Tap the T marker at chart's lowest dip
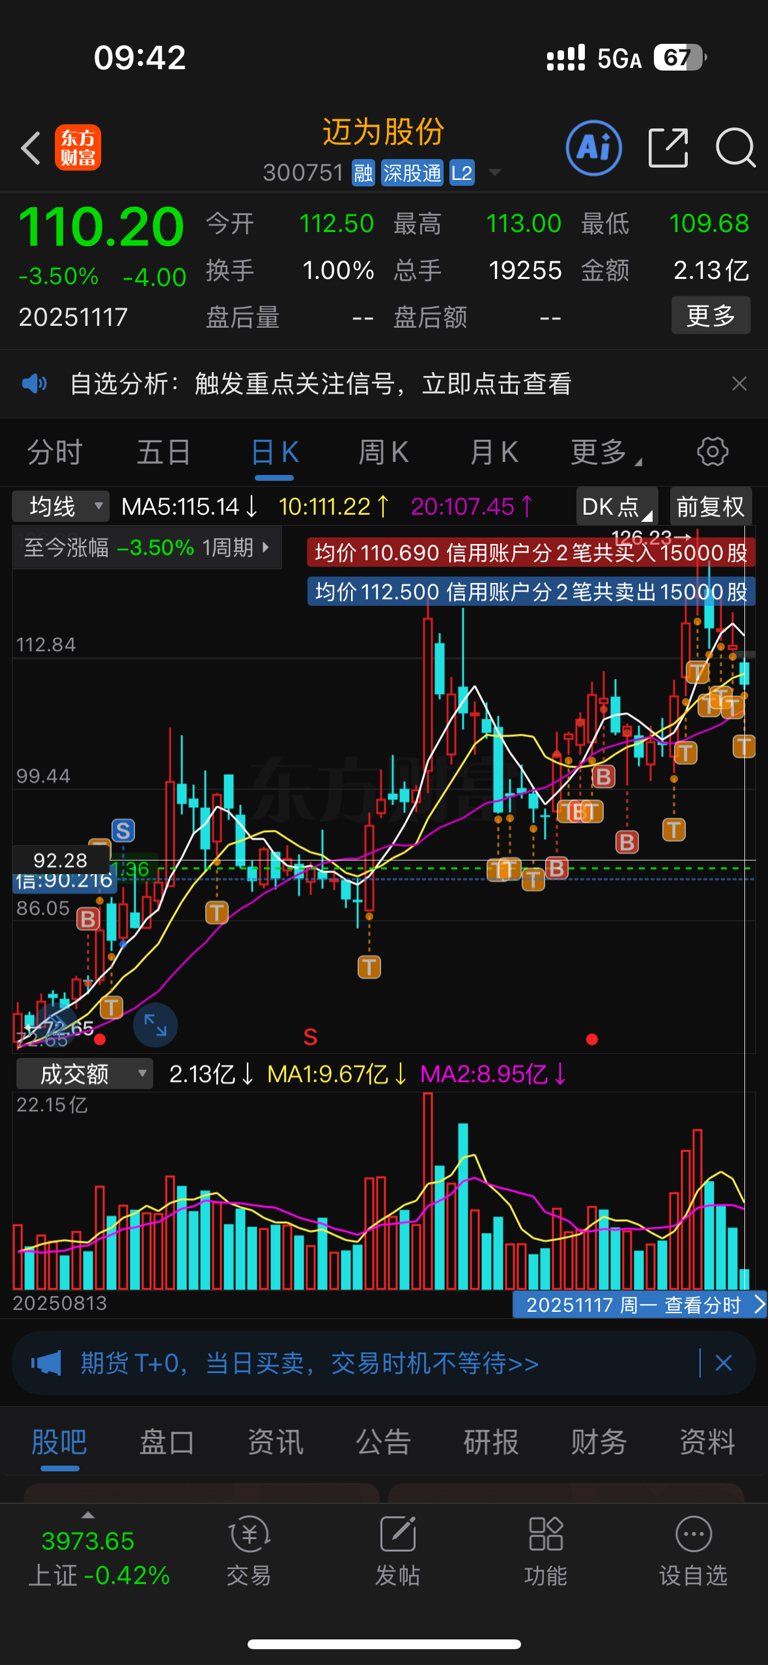Viewport: 769px width, 1665px height. click(x=369, y=966)
